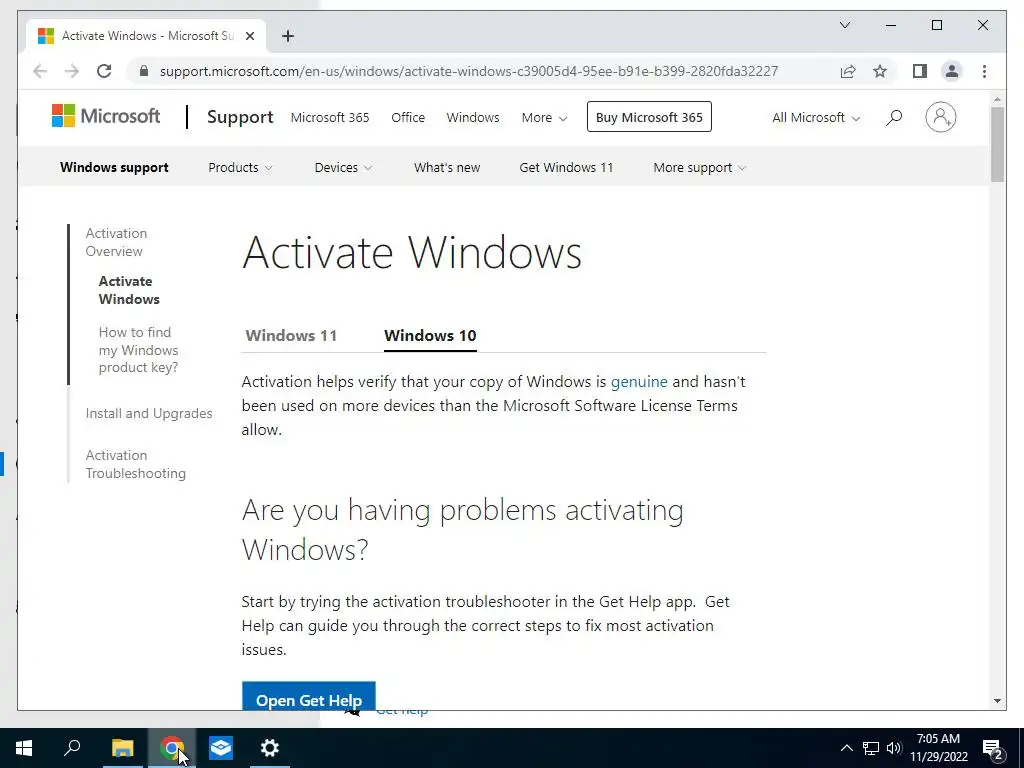Select the Windows 10 tab
Screen dimensions: 1024x768
tap(430, 336)
